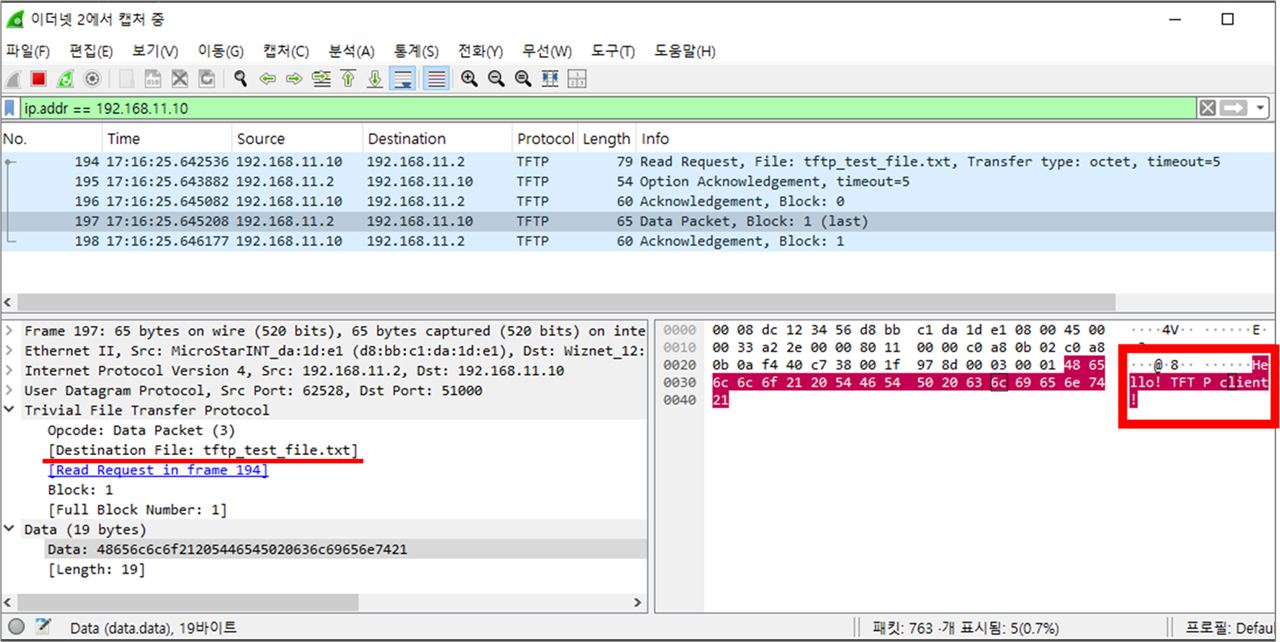1280x642 pixels.
Task: Expand Internet Protocol Version 4 node
Action: point(10,371)
